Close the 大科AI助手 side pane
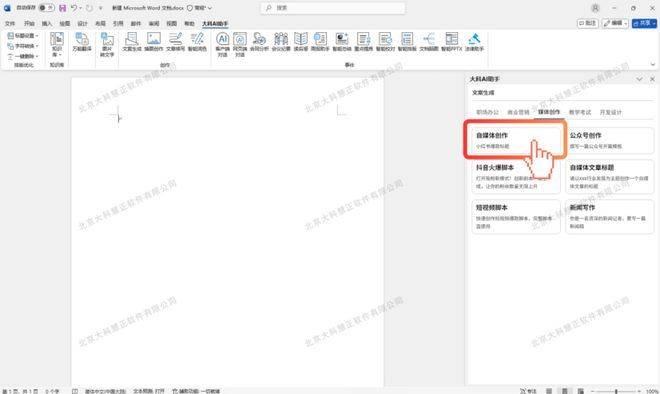The width and height of the screenshot is (660, 394). 652,79
